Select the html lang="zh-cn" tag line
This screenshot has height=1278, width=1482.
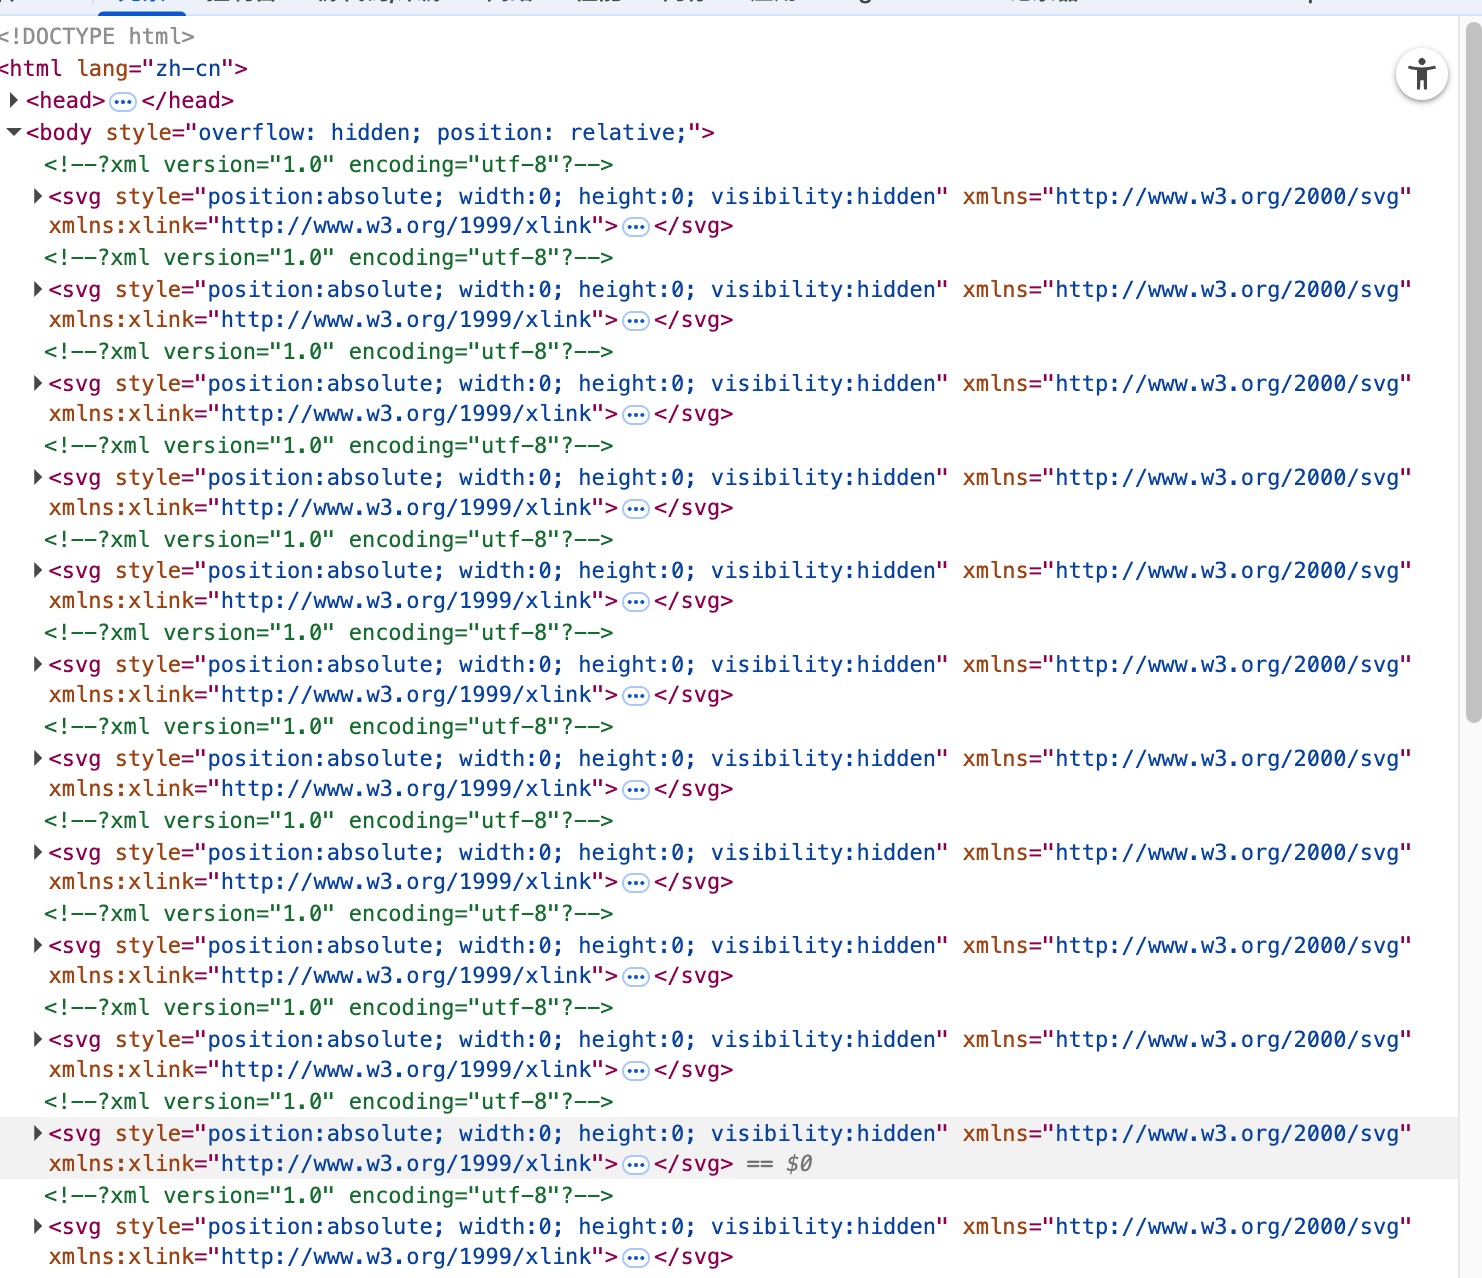(x=124, y=68)
